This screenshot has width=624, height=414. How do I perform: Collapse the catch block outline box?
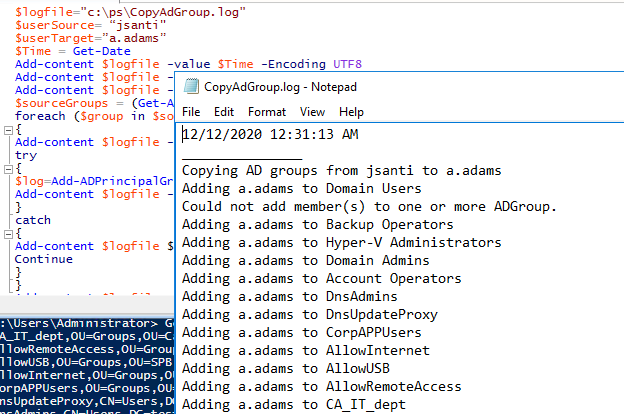[7, 232]
